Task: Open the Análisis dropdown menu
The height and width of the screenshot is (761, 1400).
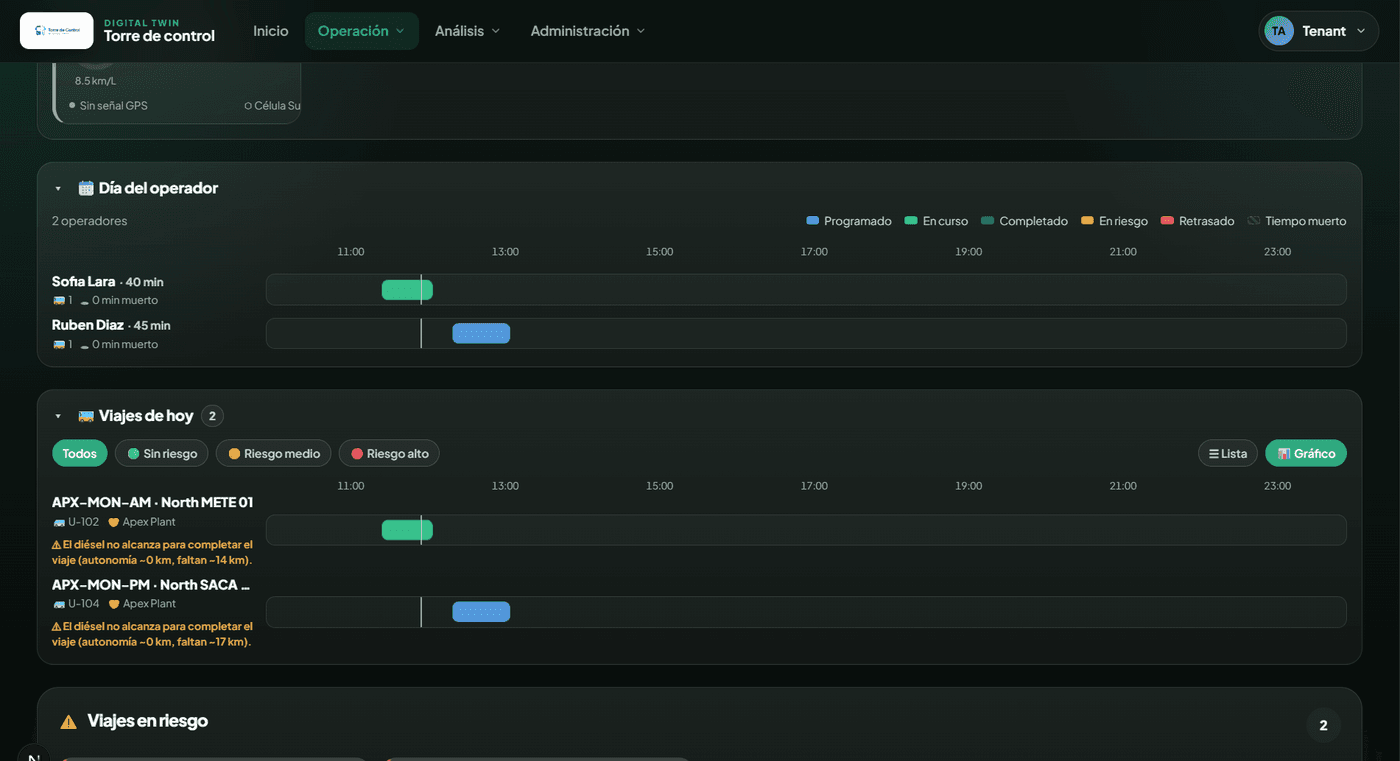Action: tap(467, 31)
